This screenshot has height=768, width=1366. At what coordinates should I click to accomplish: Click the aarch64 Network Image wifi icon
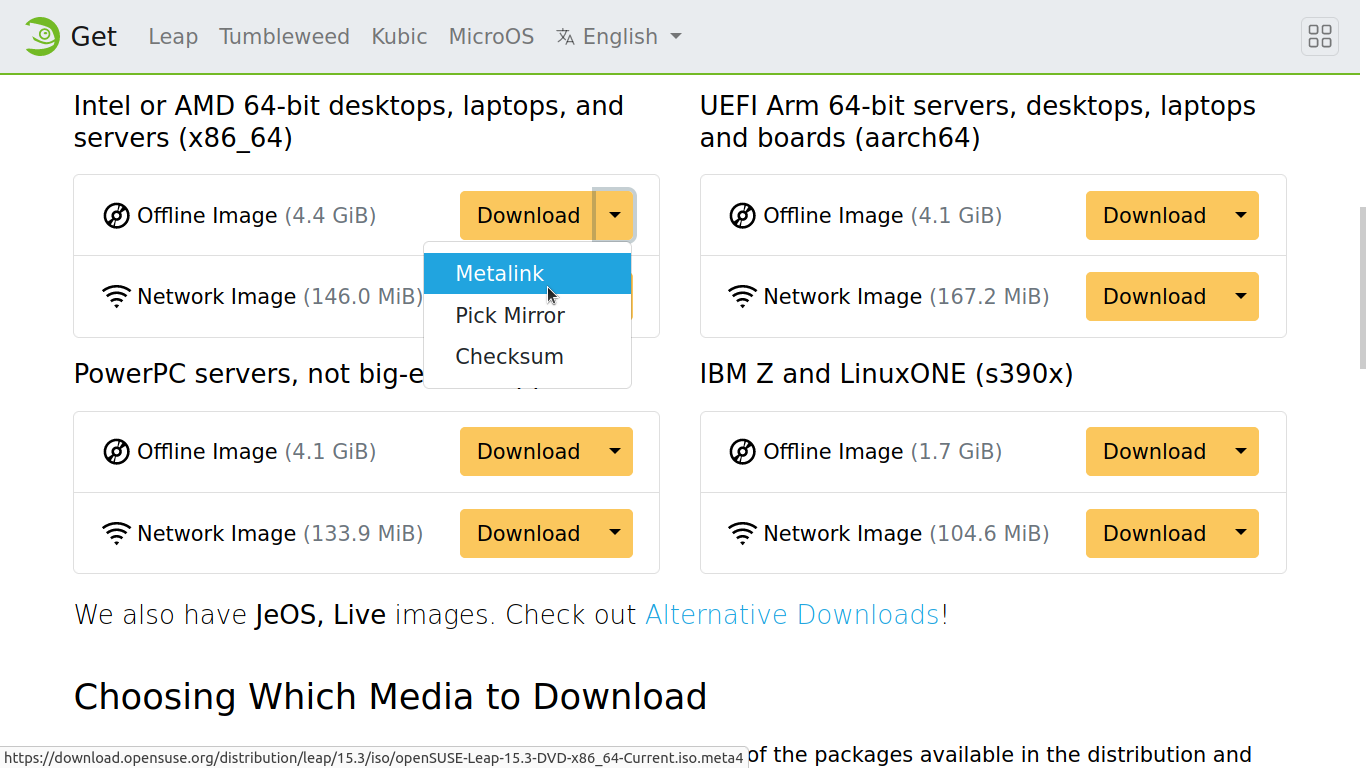tap(742, 297)
